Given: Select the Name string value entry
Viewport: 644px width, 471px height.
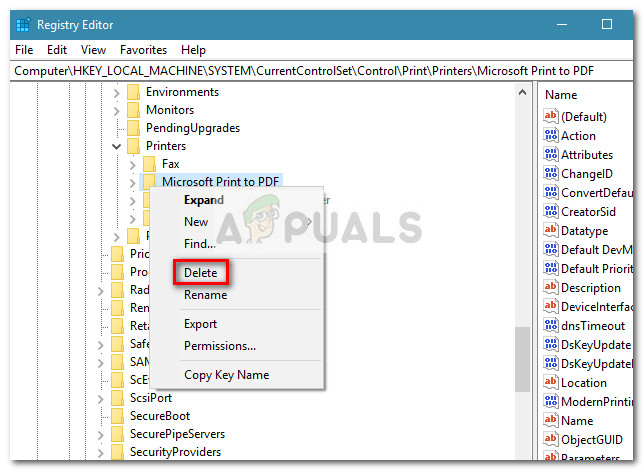Looking at the screenshot, I should click(x=577, y=420).
